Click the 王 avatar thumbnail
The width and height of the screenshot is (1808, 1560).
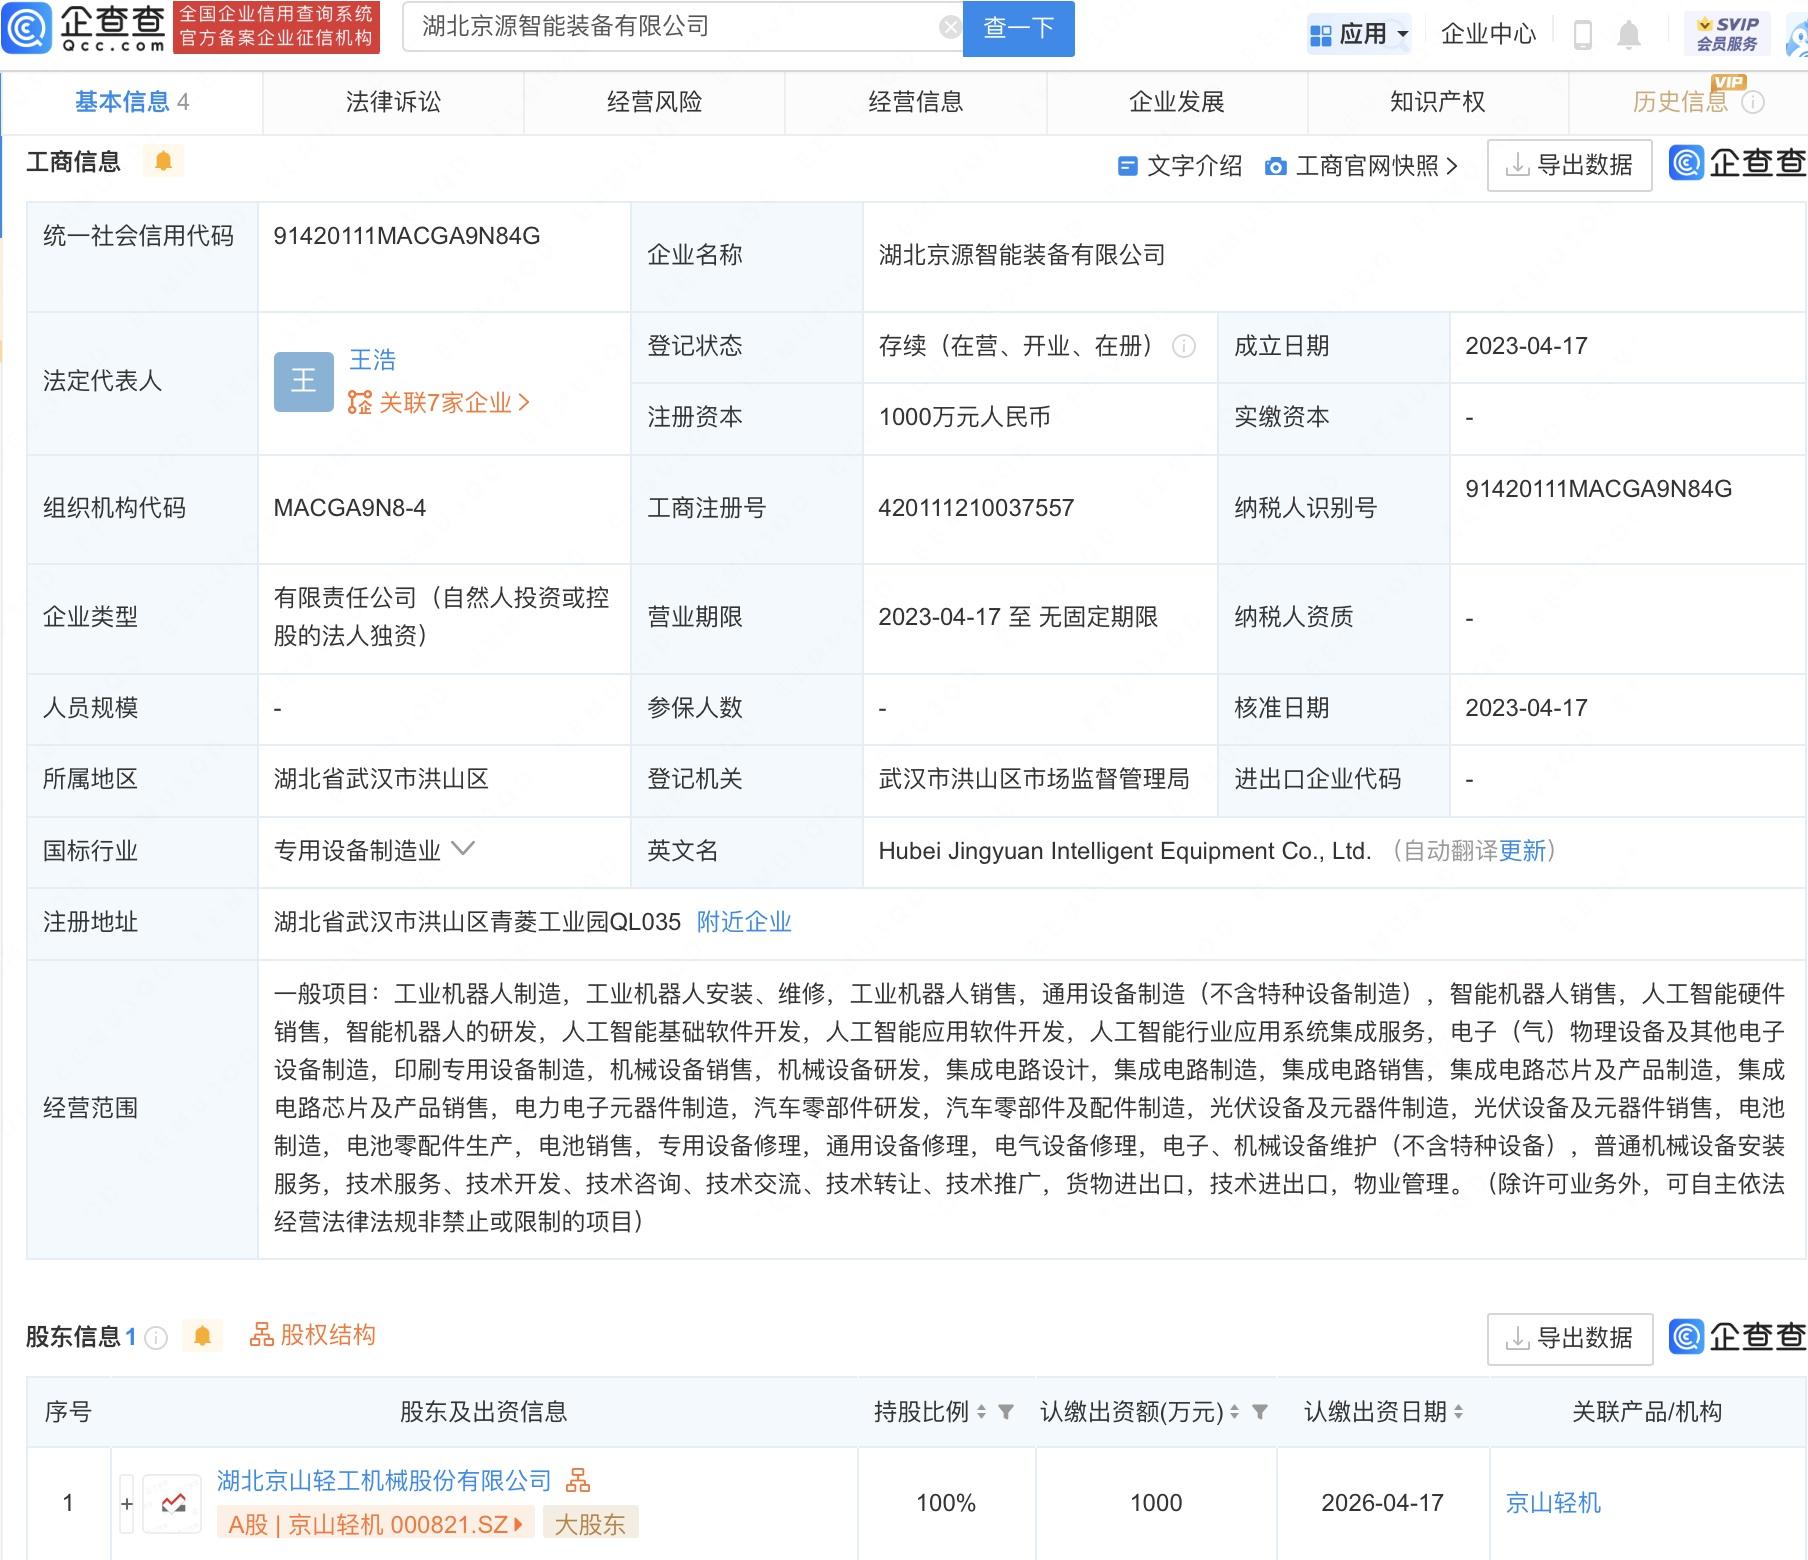303,381
